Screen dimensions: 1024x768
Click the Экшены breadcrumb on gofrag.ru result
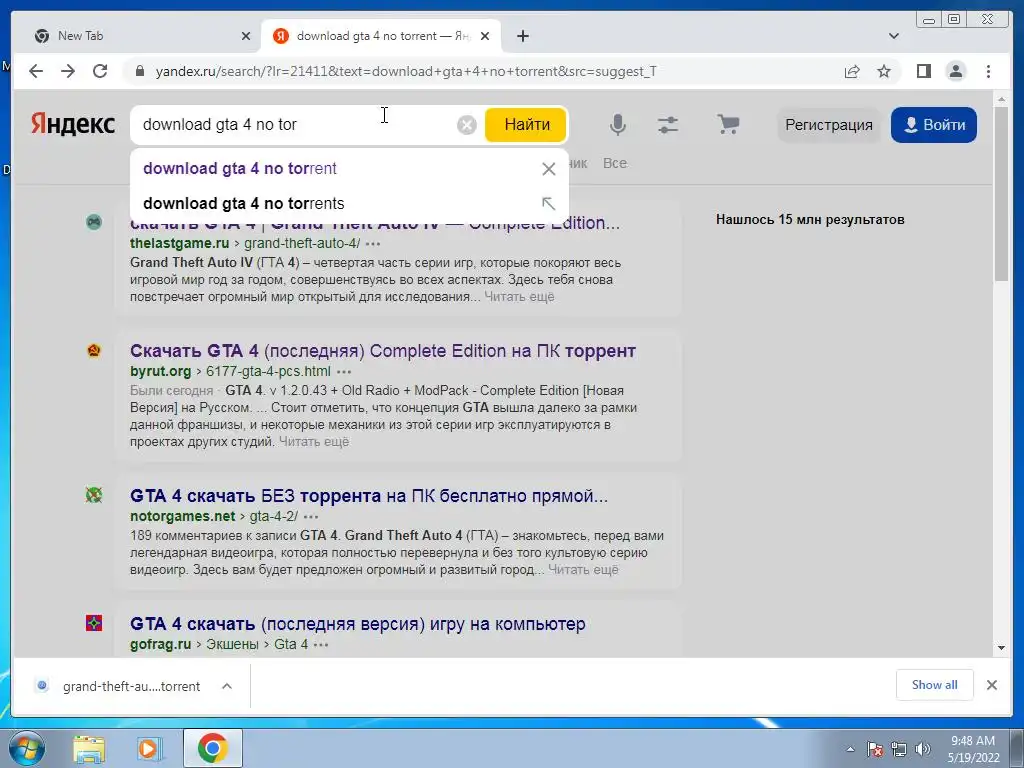point(232,645)
